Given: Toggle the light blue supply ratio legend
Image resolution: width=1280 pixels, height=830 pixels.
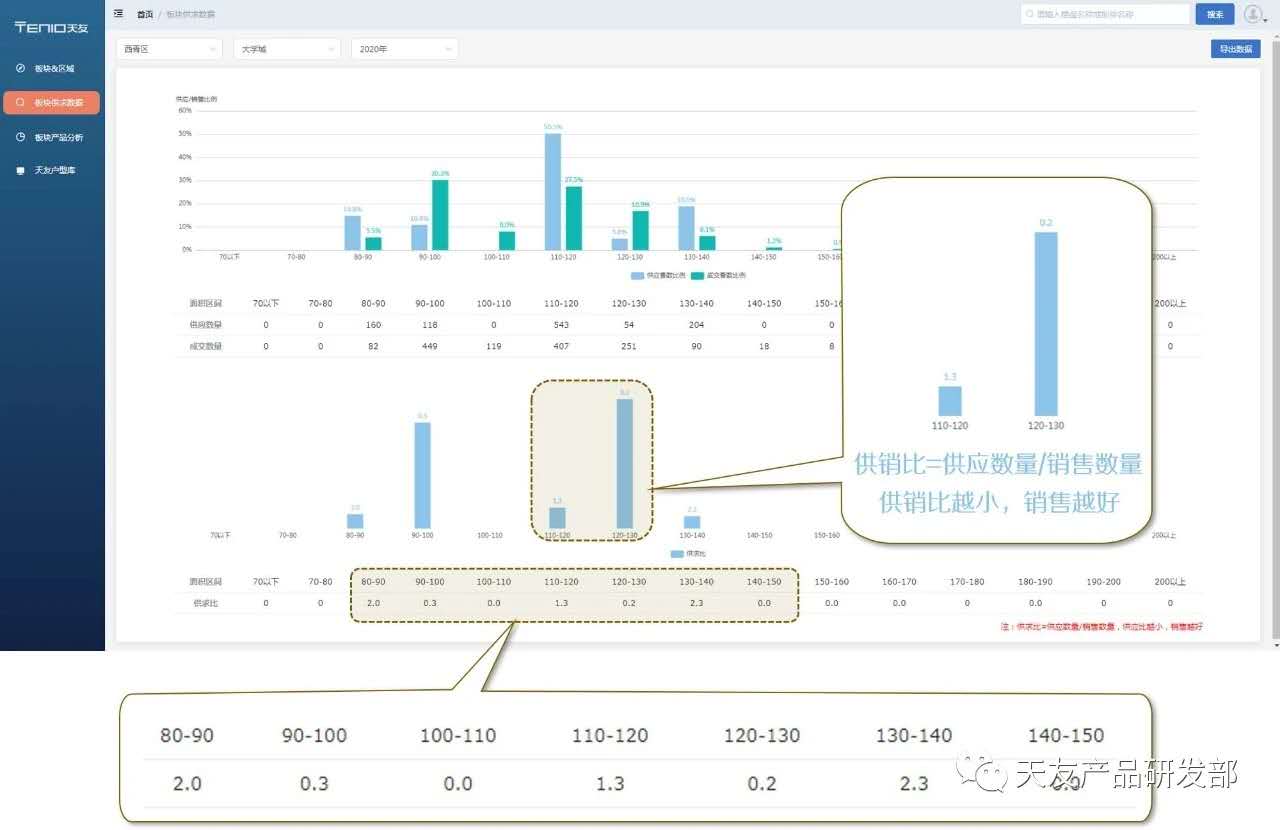Looking at the screenshot, I should coord(637,274).
